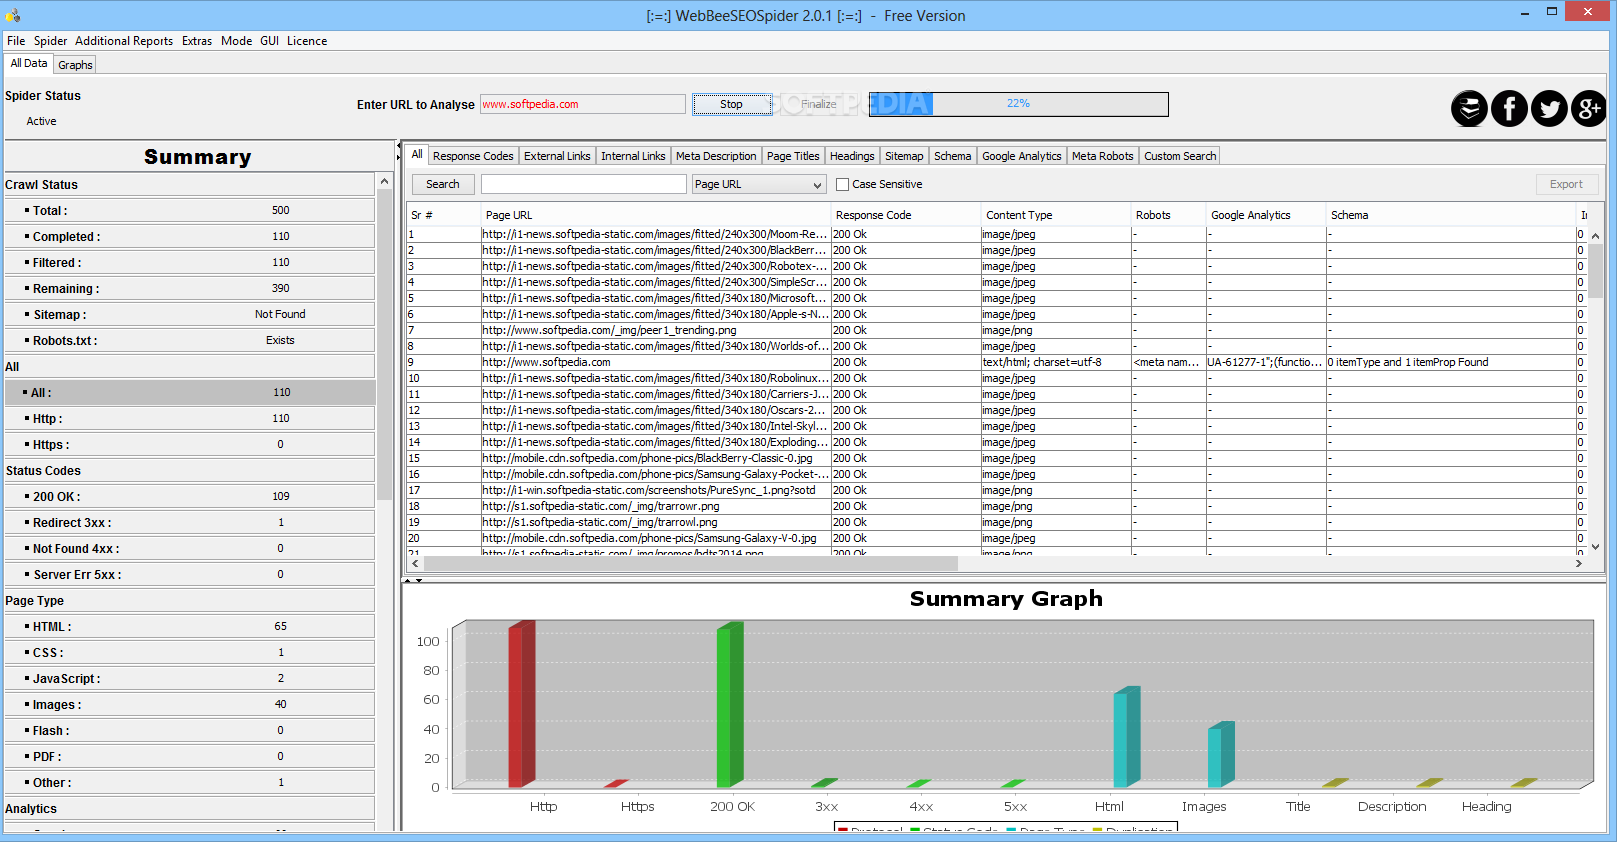Open the File menu
Viewport: 1617px width, 842px height.
pyautogui.click(x=16, y=41)
